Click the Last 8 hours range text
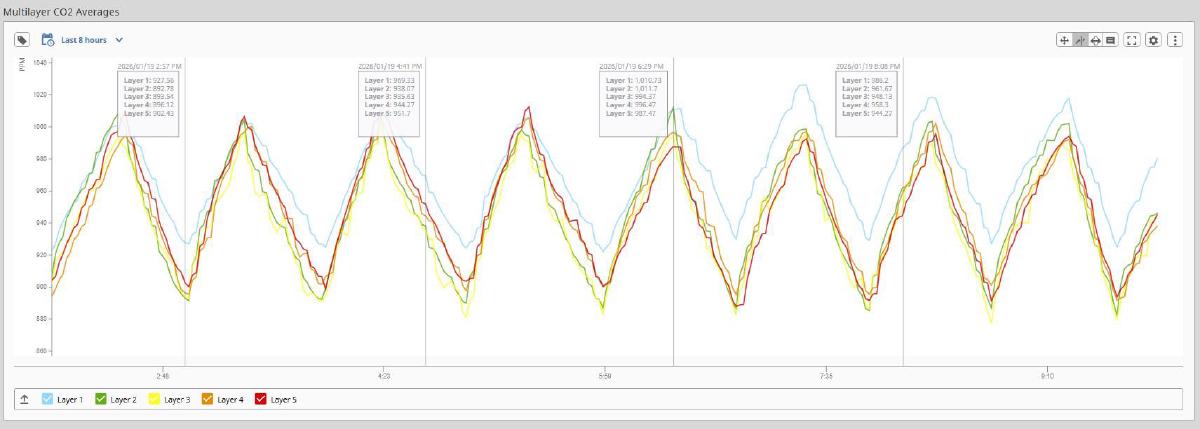This screenshot has width=1200, height=429. [84, 40]
